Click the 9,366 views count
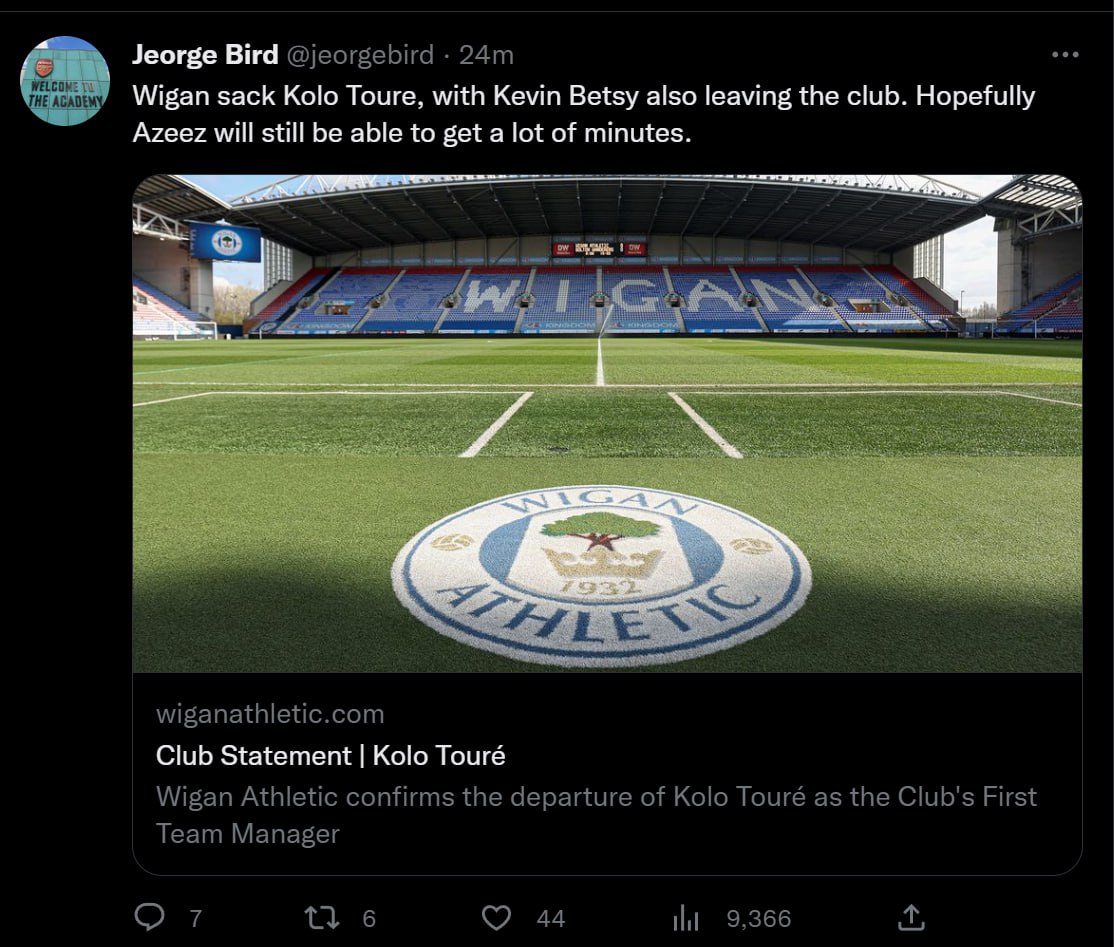The width and height of the screenshot is (1114, 947). (758, 918)
